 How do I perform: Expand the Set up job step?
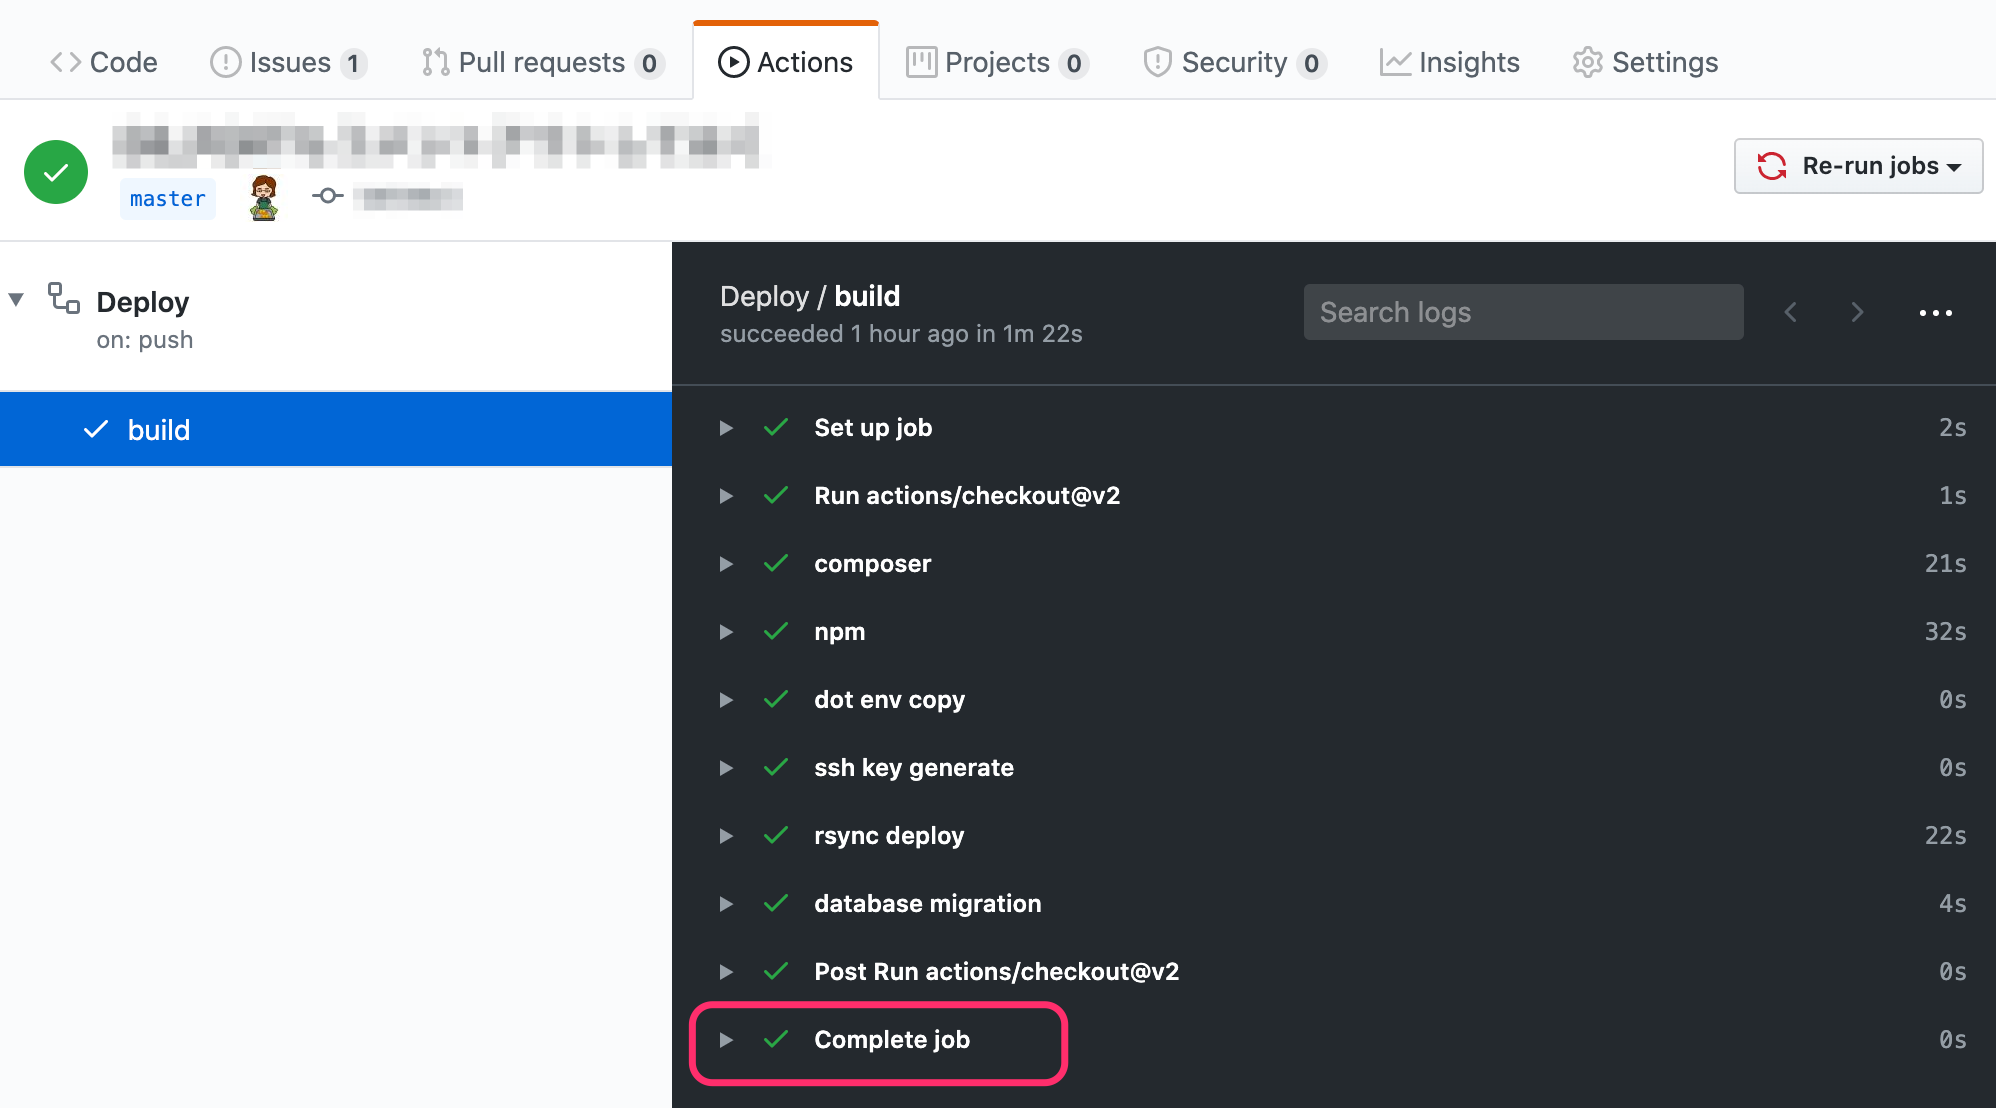tap(726, 428)
